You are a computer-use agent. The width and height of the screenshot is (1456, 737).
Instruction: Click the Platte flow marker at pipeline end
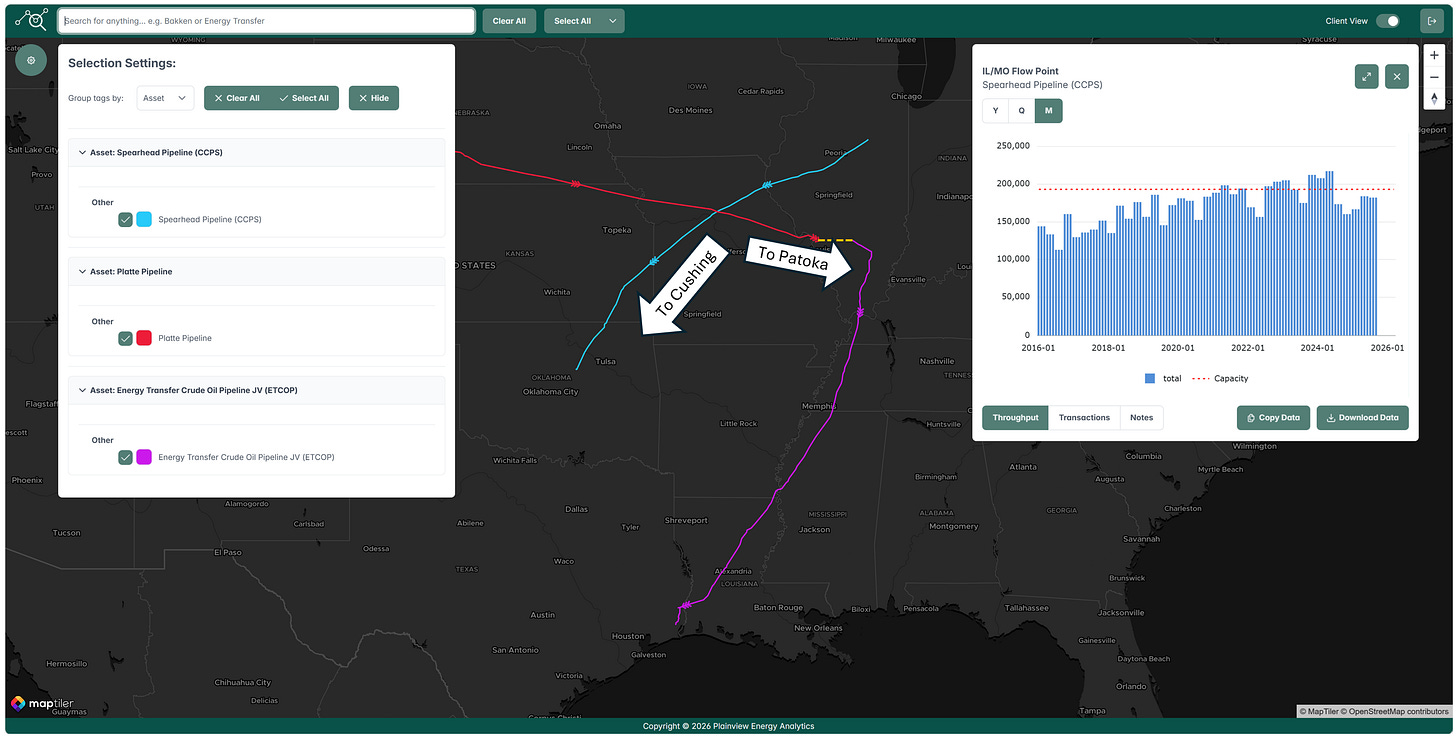pyautogui.click(x=814, y=238)
